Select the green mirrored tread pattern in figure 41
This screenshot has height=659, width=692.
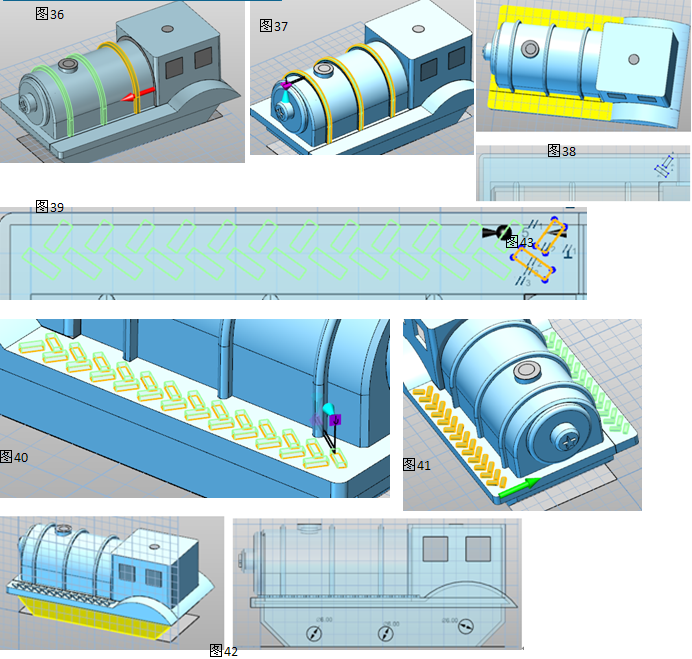click(587, 382)
